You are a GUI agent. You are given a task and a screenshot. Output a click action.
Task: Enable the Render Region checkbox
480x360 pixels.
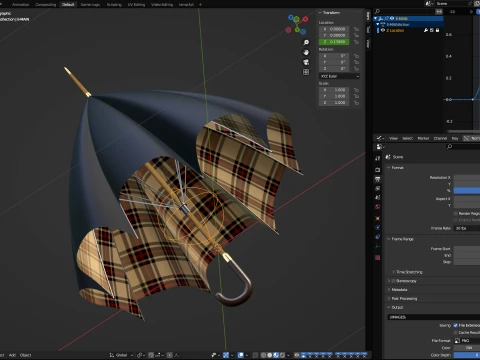(456, 213)
